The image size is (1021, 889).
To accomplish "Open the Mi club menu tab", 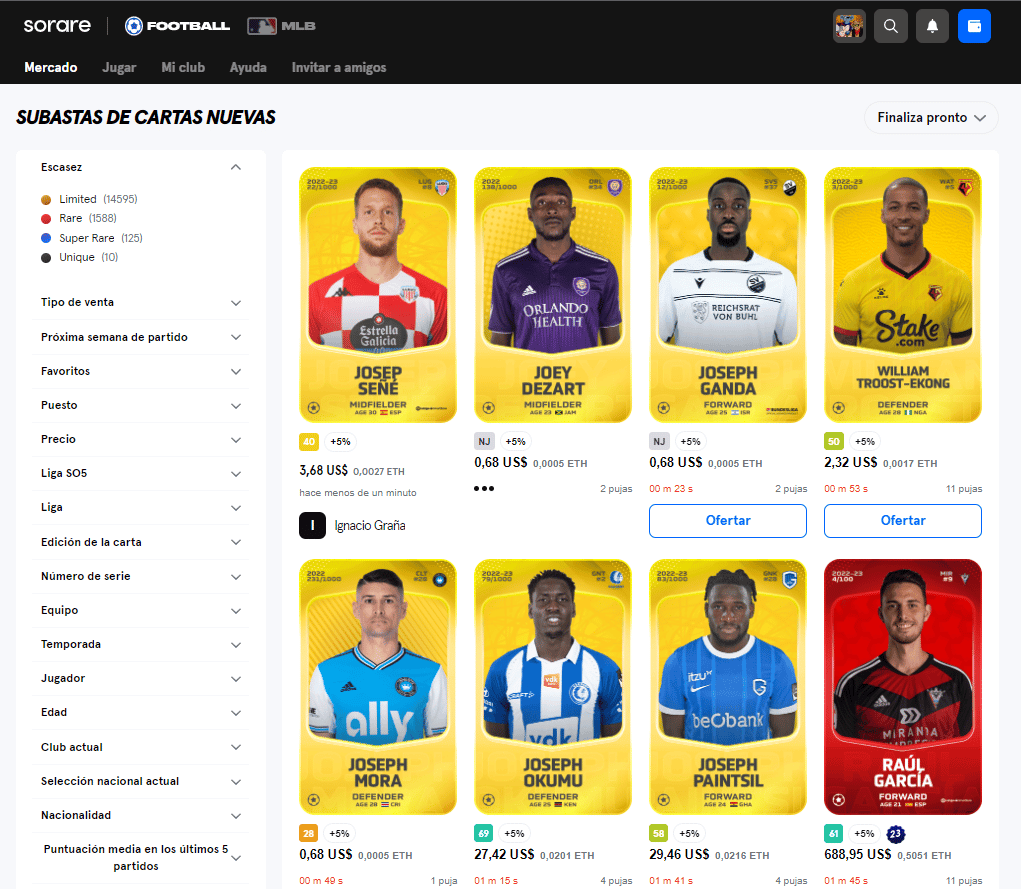I will (x=183, y=68).
